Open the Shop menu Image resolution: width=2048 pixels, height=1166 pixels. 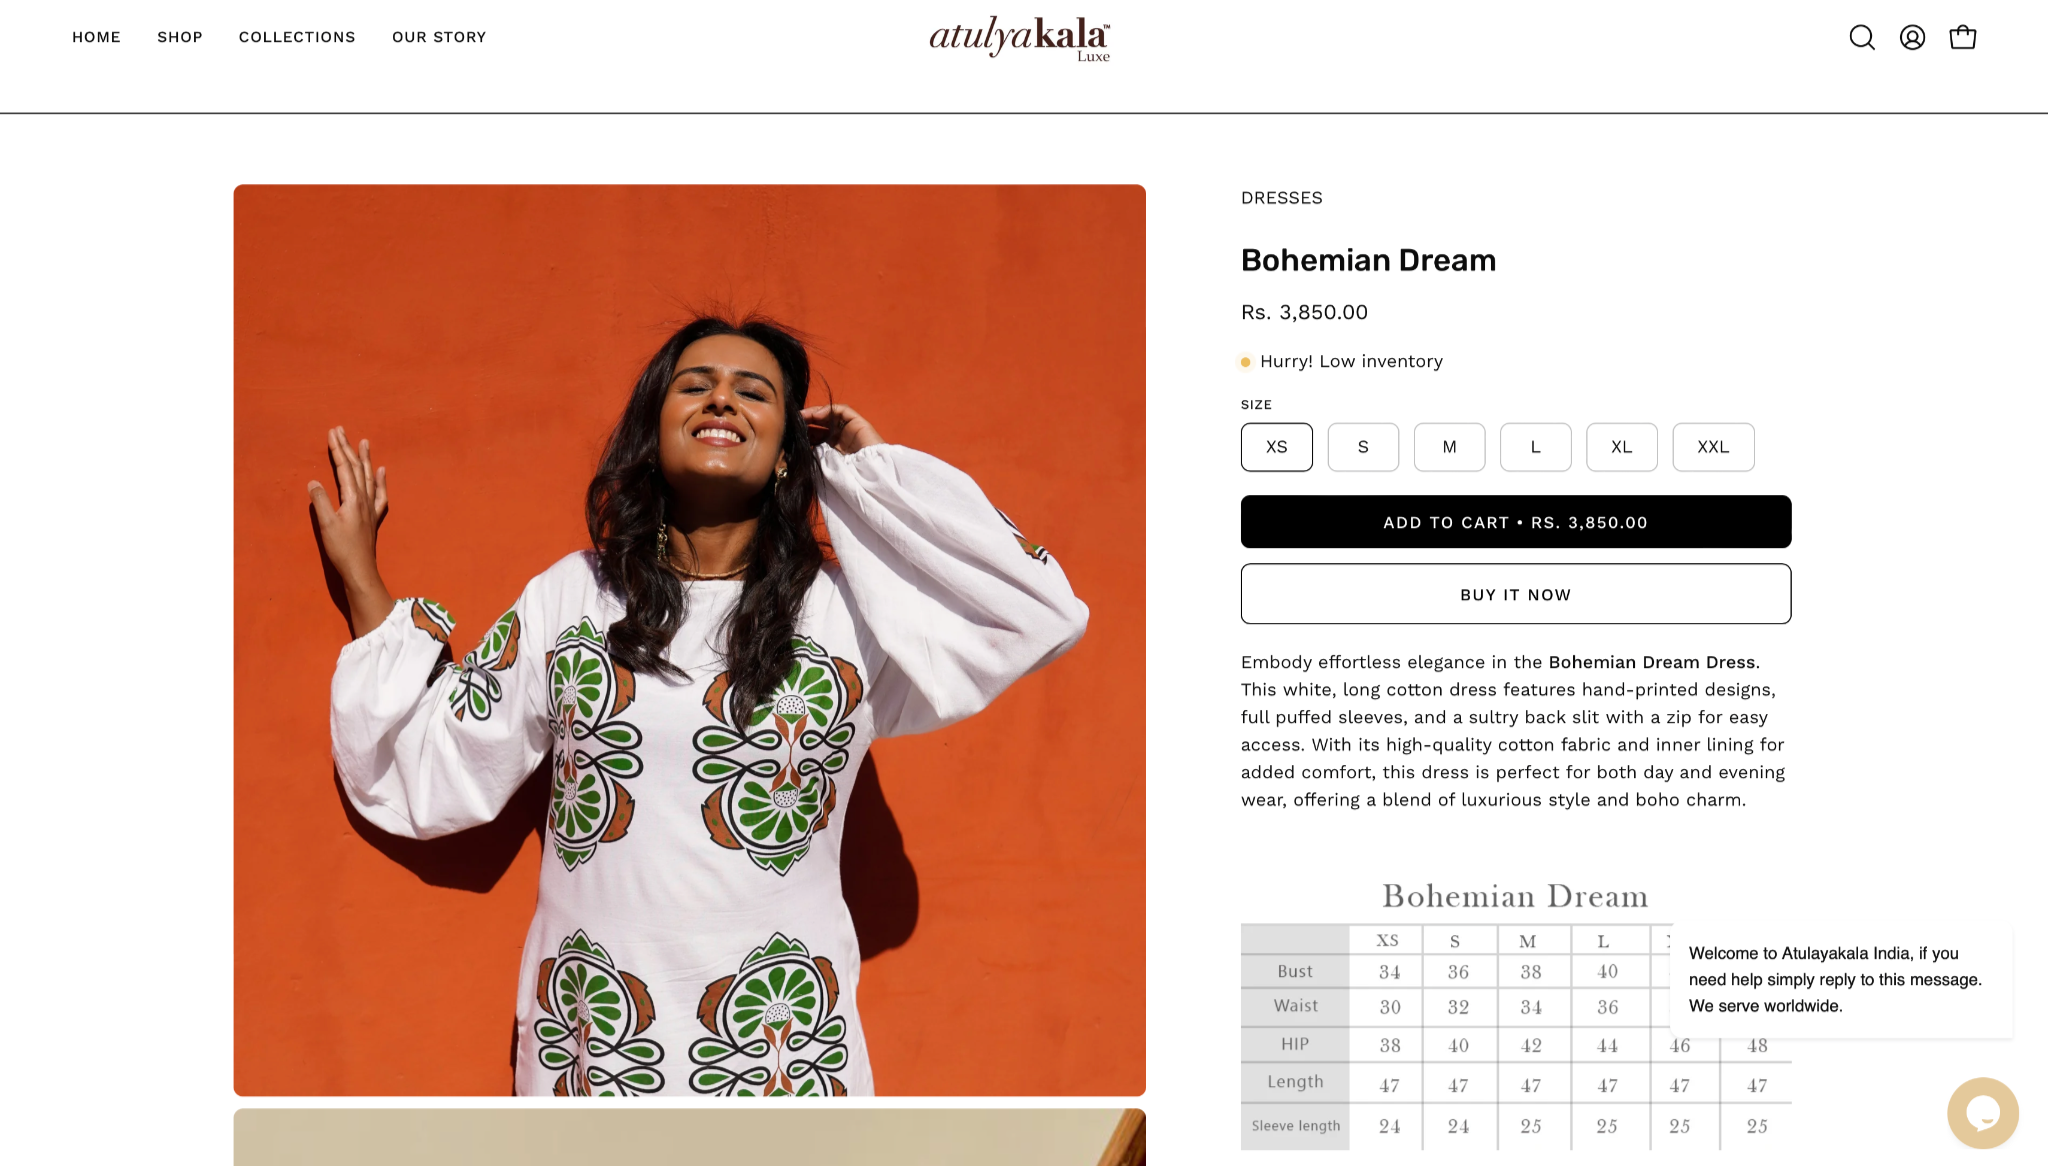[180, 37]
